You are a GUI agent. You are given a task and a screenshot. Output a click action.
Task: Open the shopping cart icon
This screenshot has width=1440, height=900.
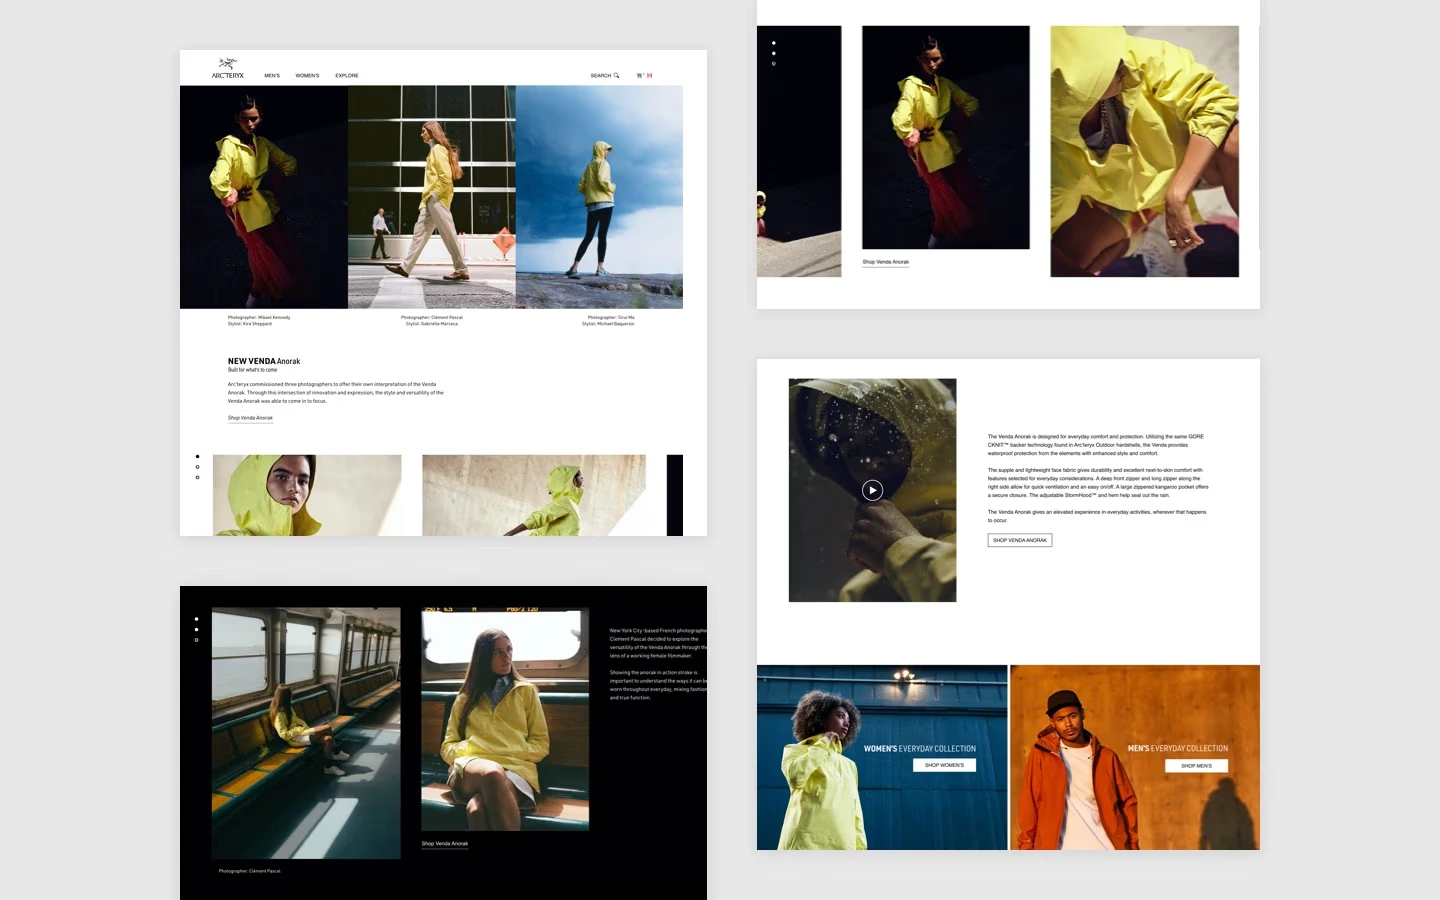(640, 76)
